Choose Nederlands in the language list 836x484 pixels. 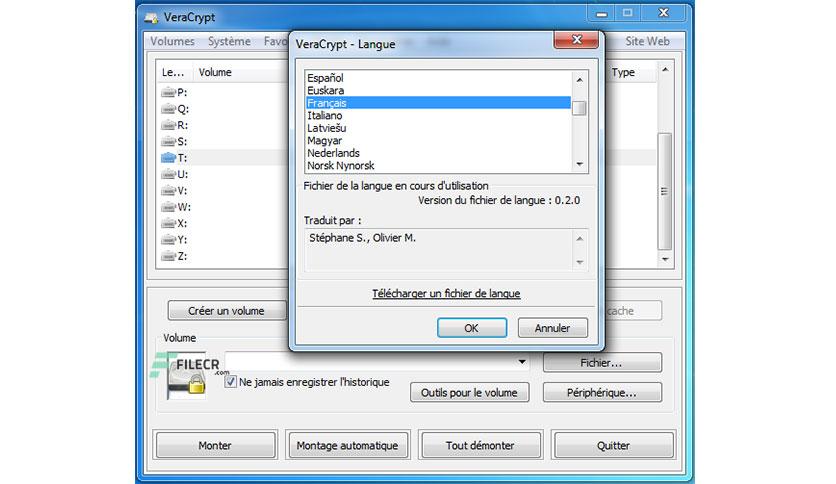438,153
